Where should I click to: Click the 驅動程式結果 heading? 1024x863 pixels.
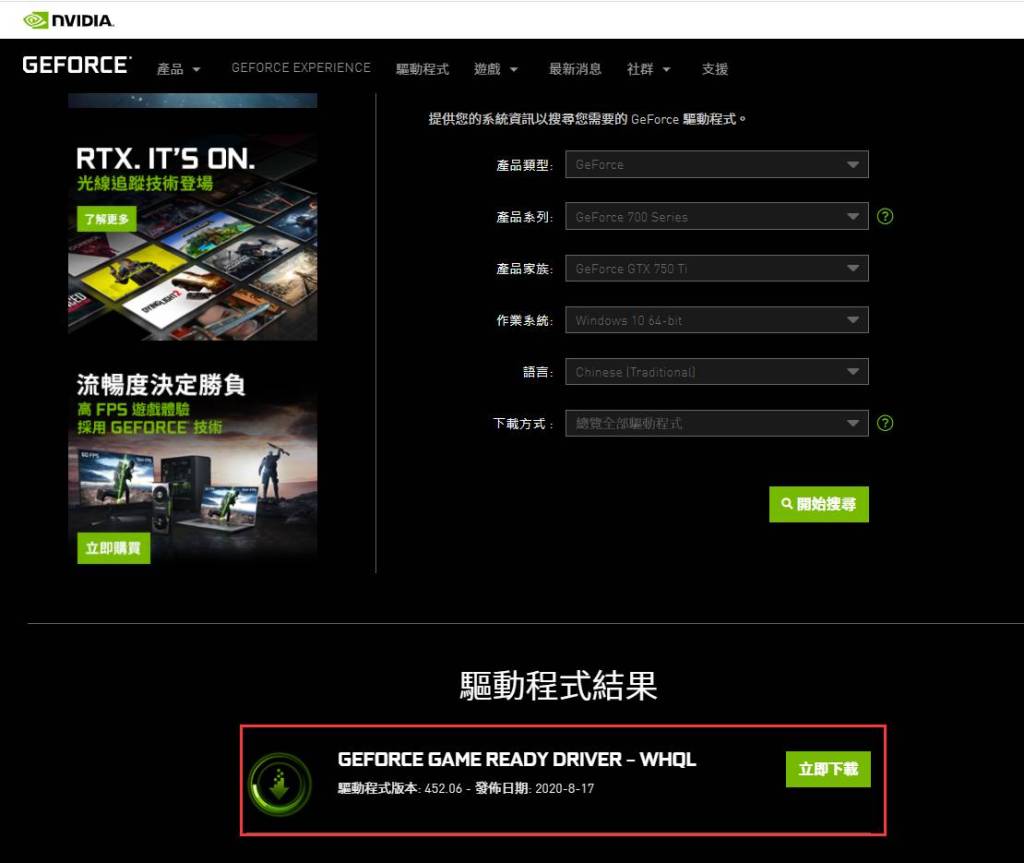558,686
